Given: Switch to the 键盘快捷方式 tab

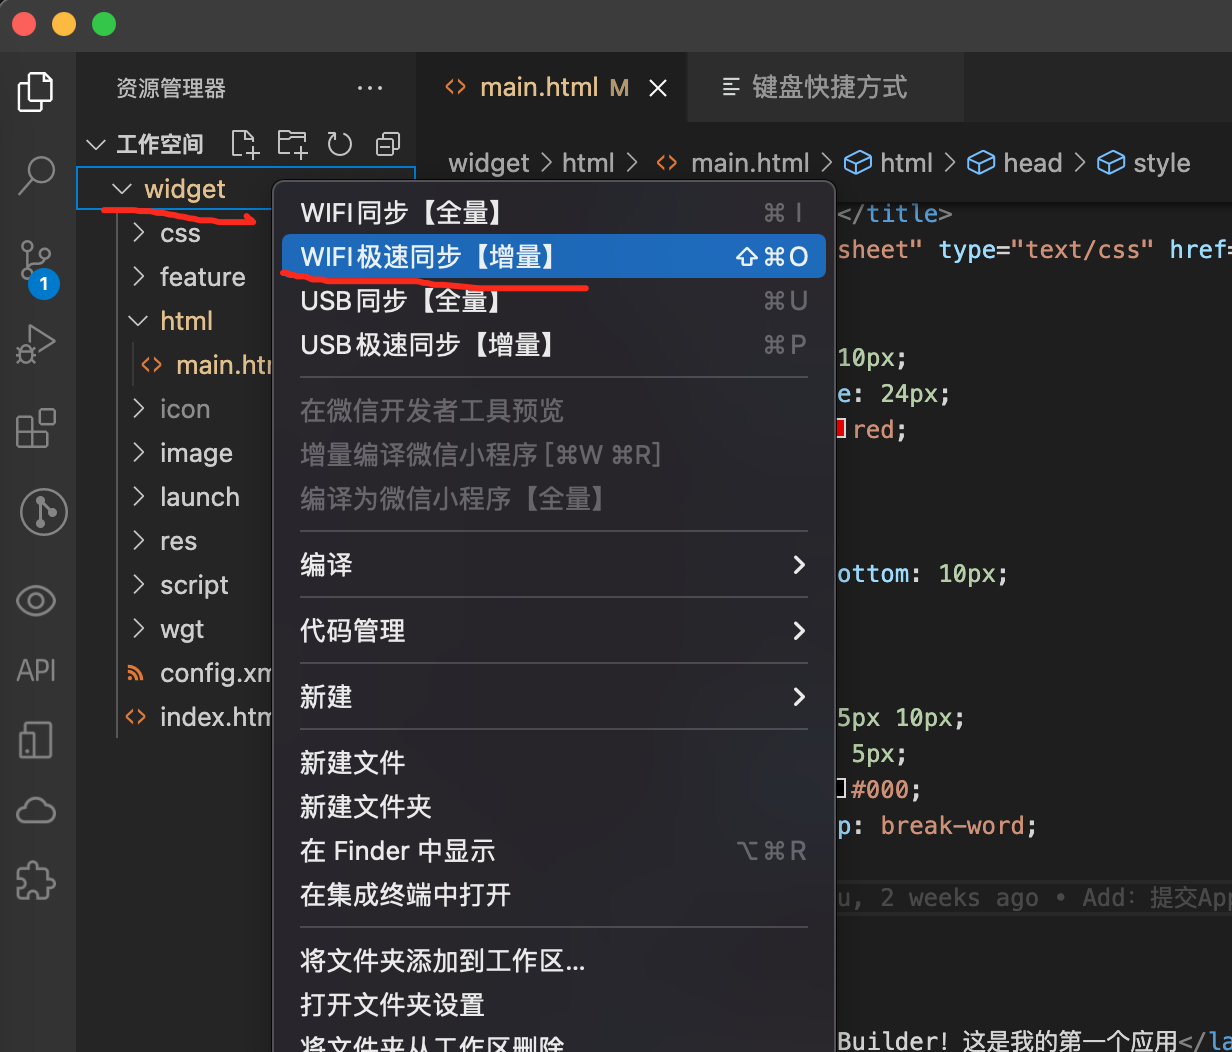Looking at the screenshot, I should pos(828,88).
